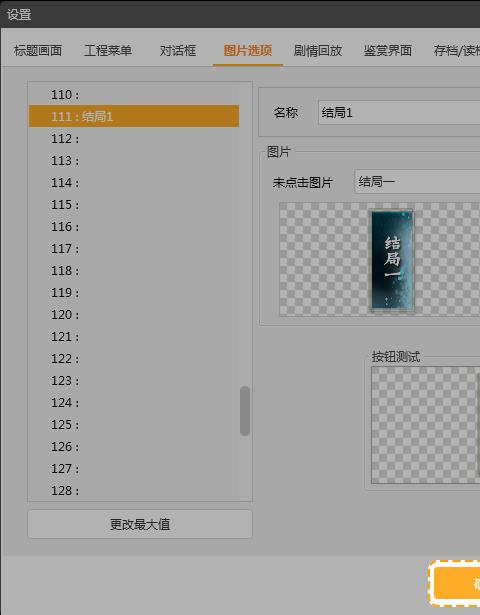Click the orange confirm button at the bottom
This screenshot has width=480, height=615.
tap(456, 584)
